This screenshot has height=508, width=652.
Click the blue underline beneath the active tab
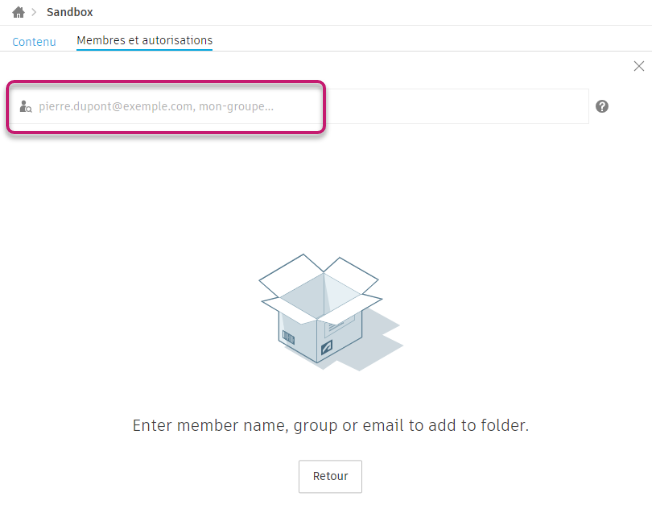point(144,50)
